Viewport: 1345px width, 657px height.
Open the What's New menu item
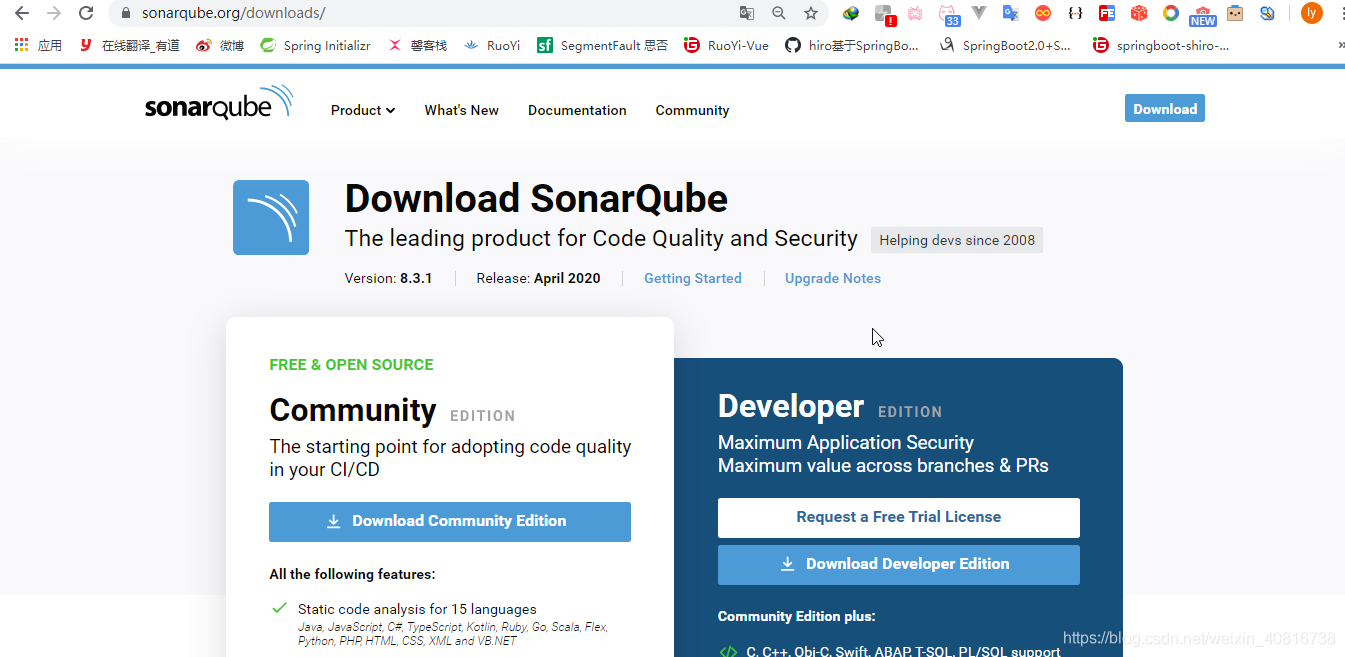(462, 110)
